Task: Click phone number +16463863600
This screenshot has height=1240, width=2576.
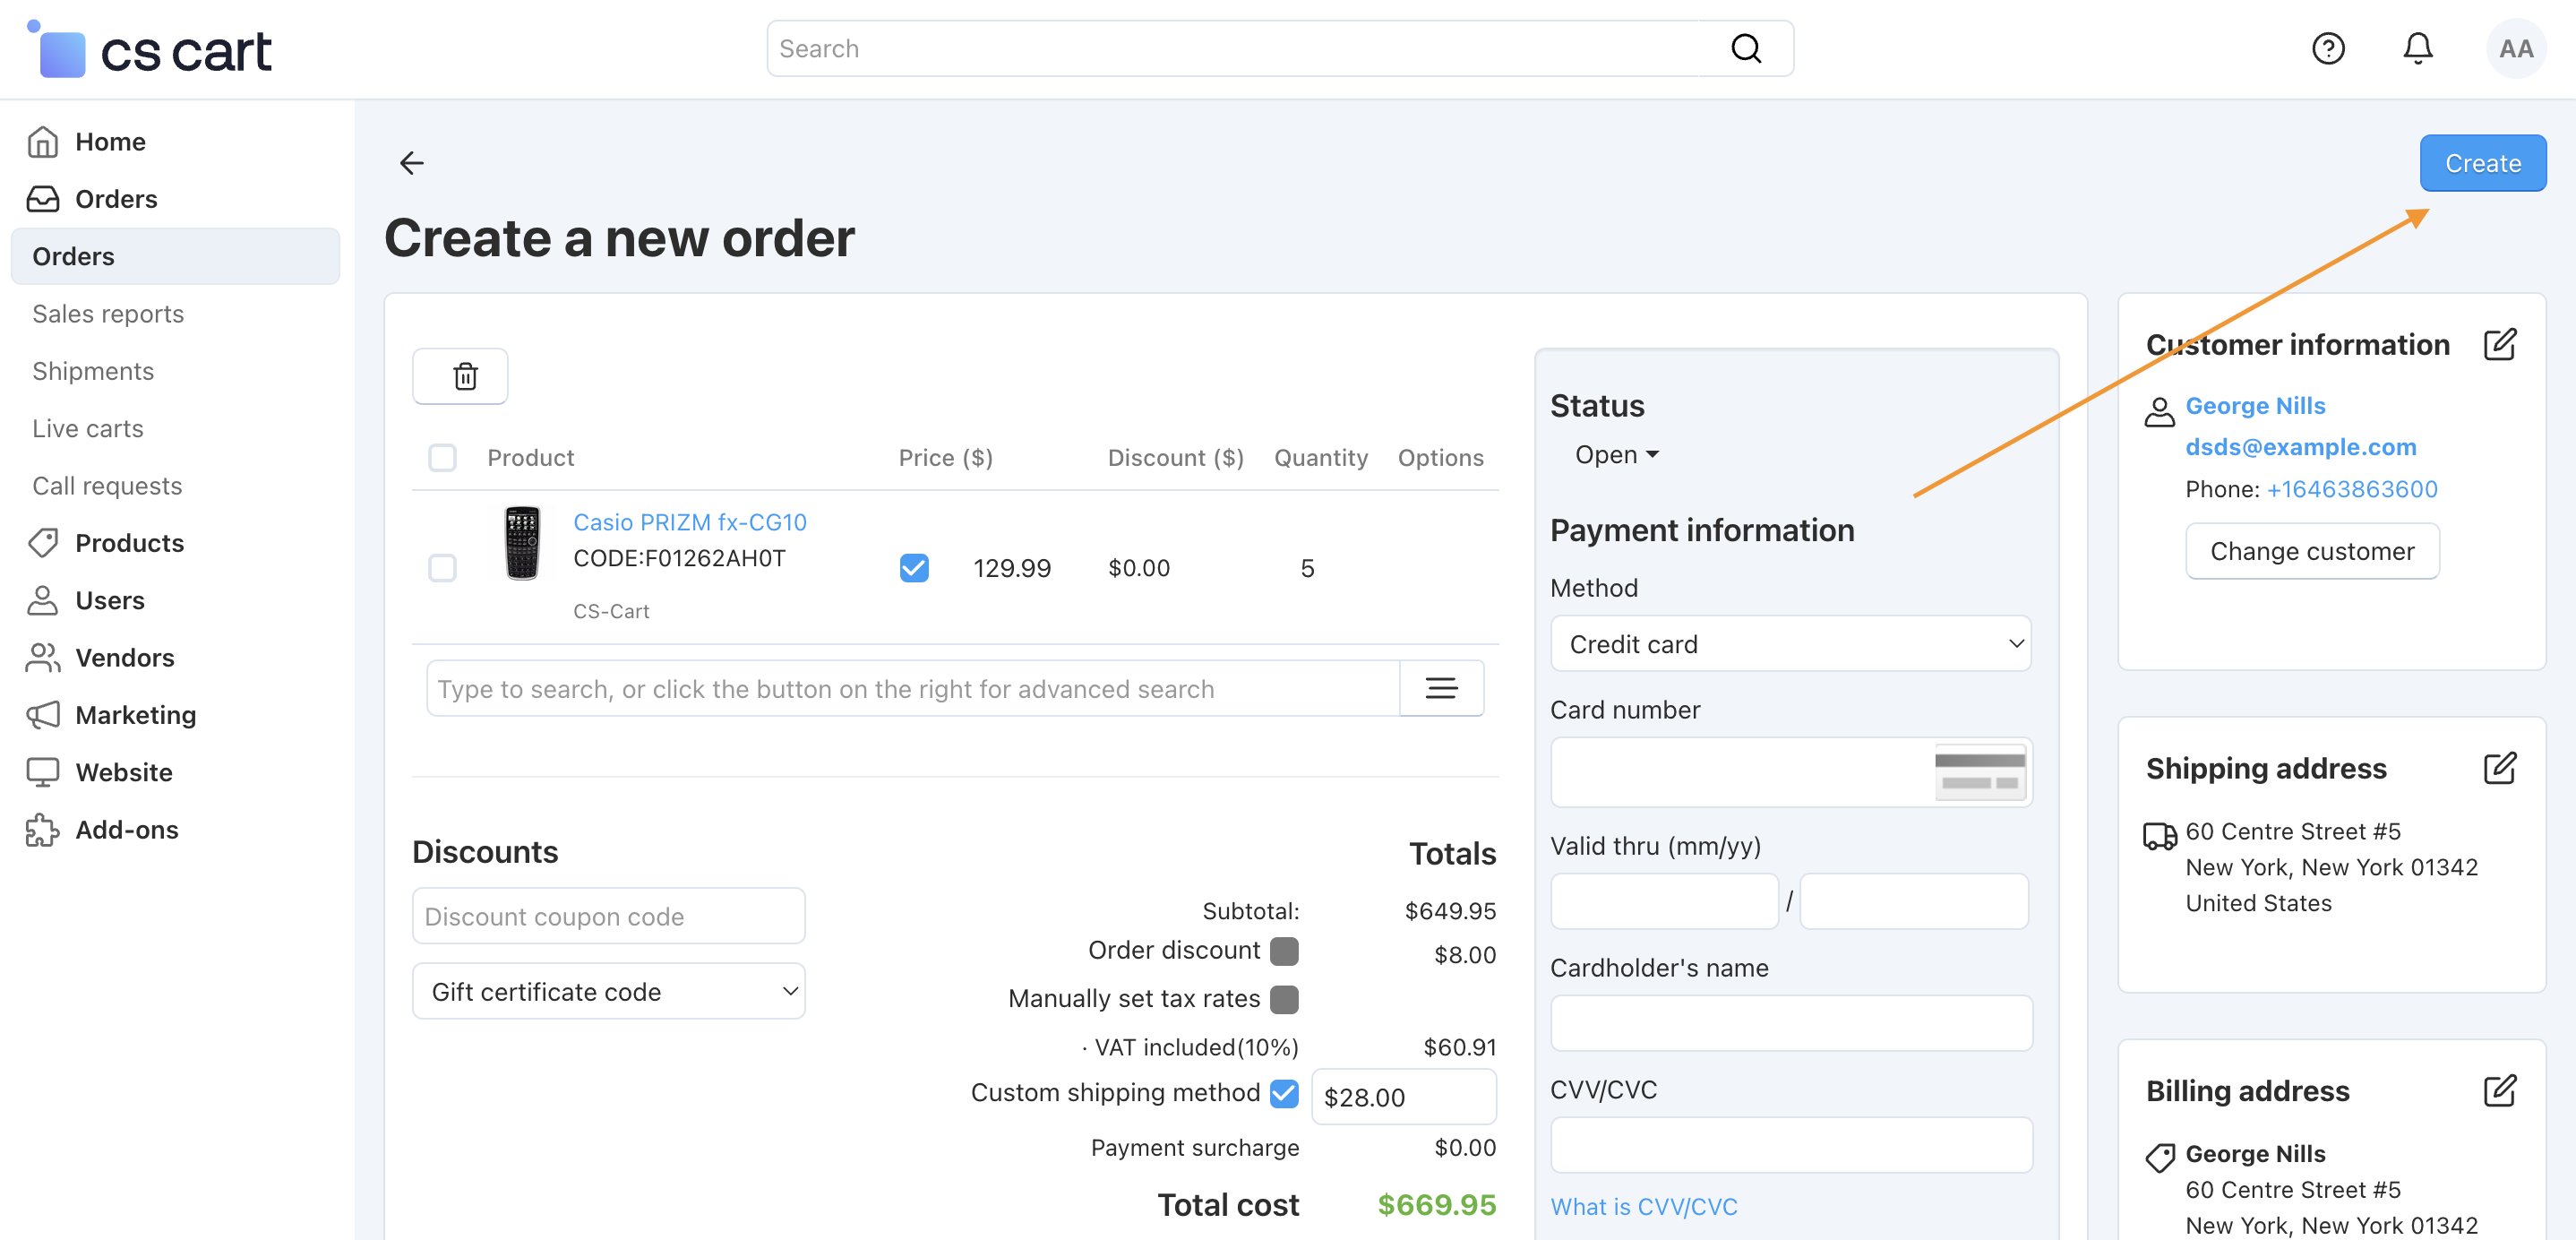Action: coord(2351,489)
